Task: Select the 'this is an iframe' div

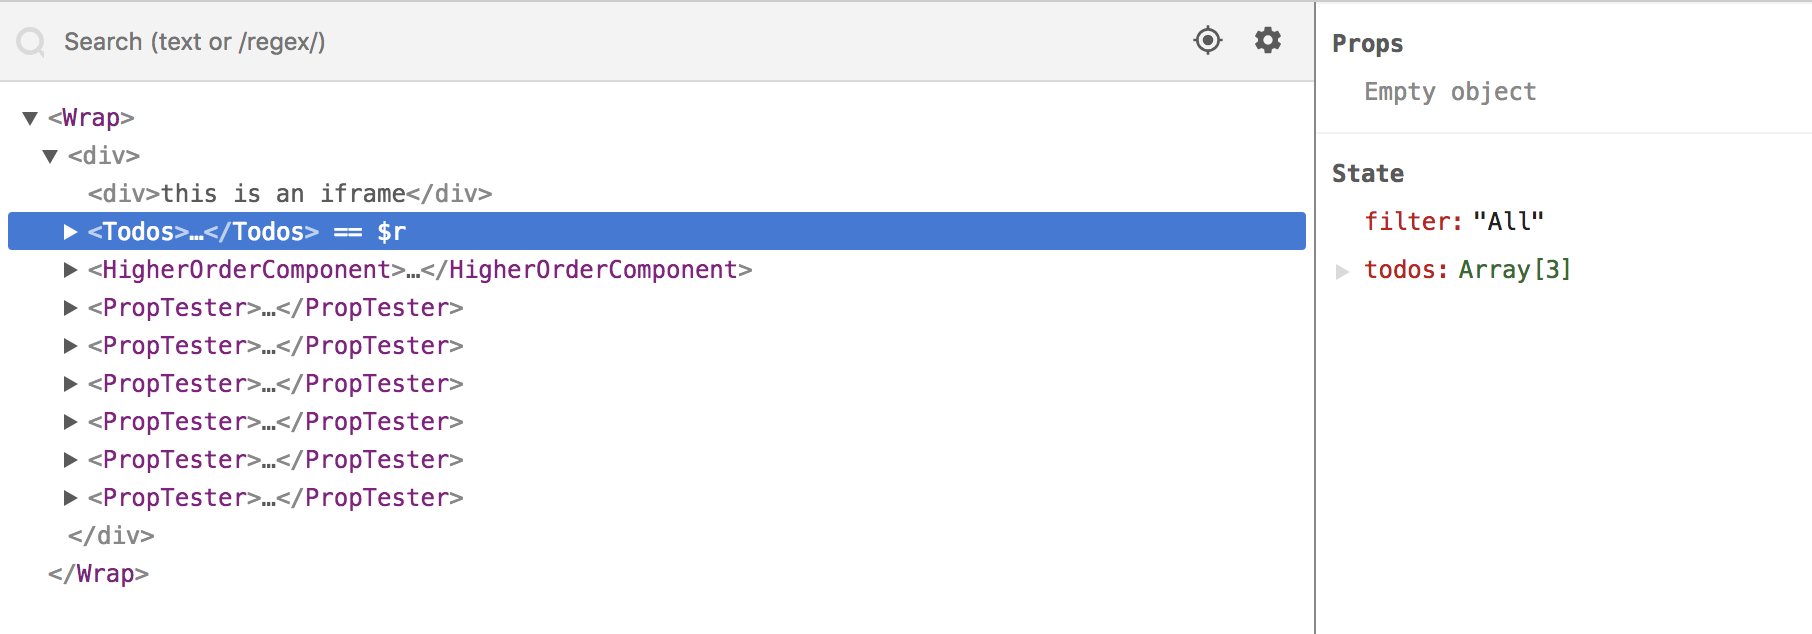Action: tap(290, 193)
